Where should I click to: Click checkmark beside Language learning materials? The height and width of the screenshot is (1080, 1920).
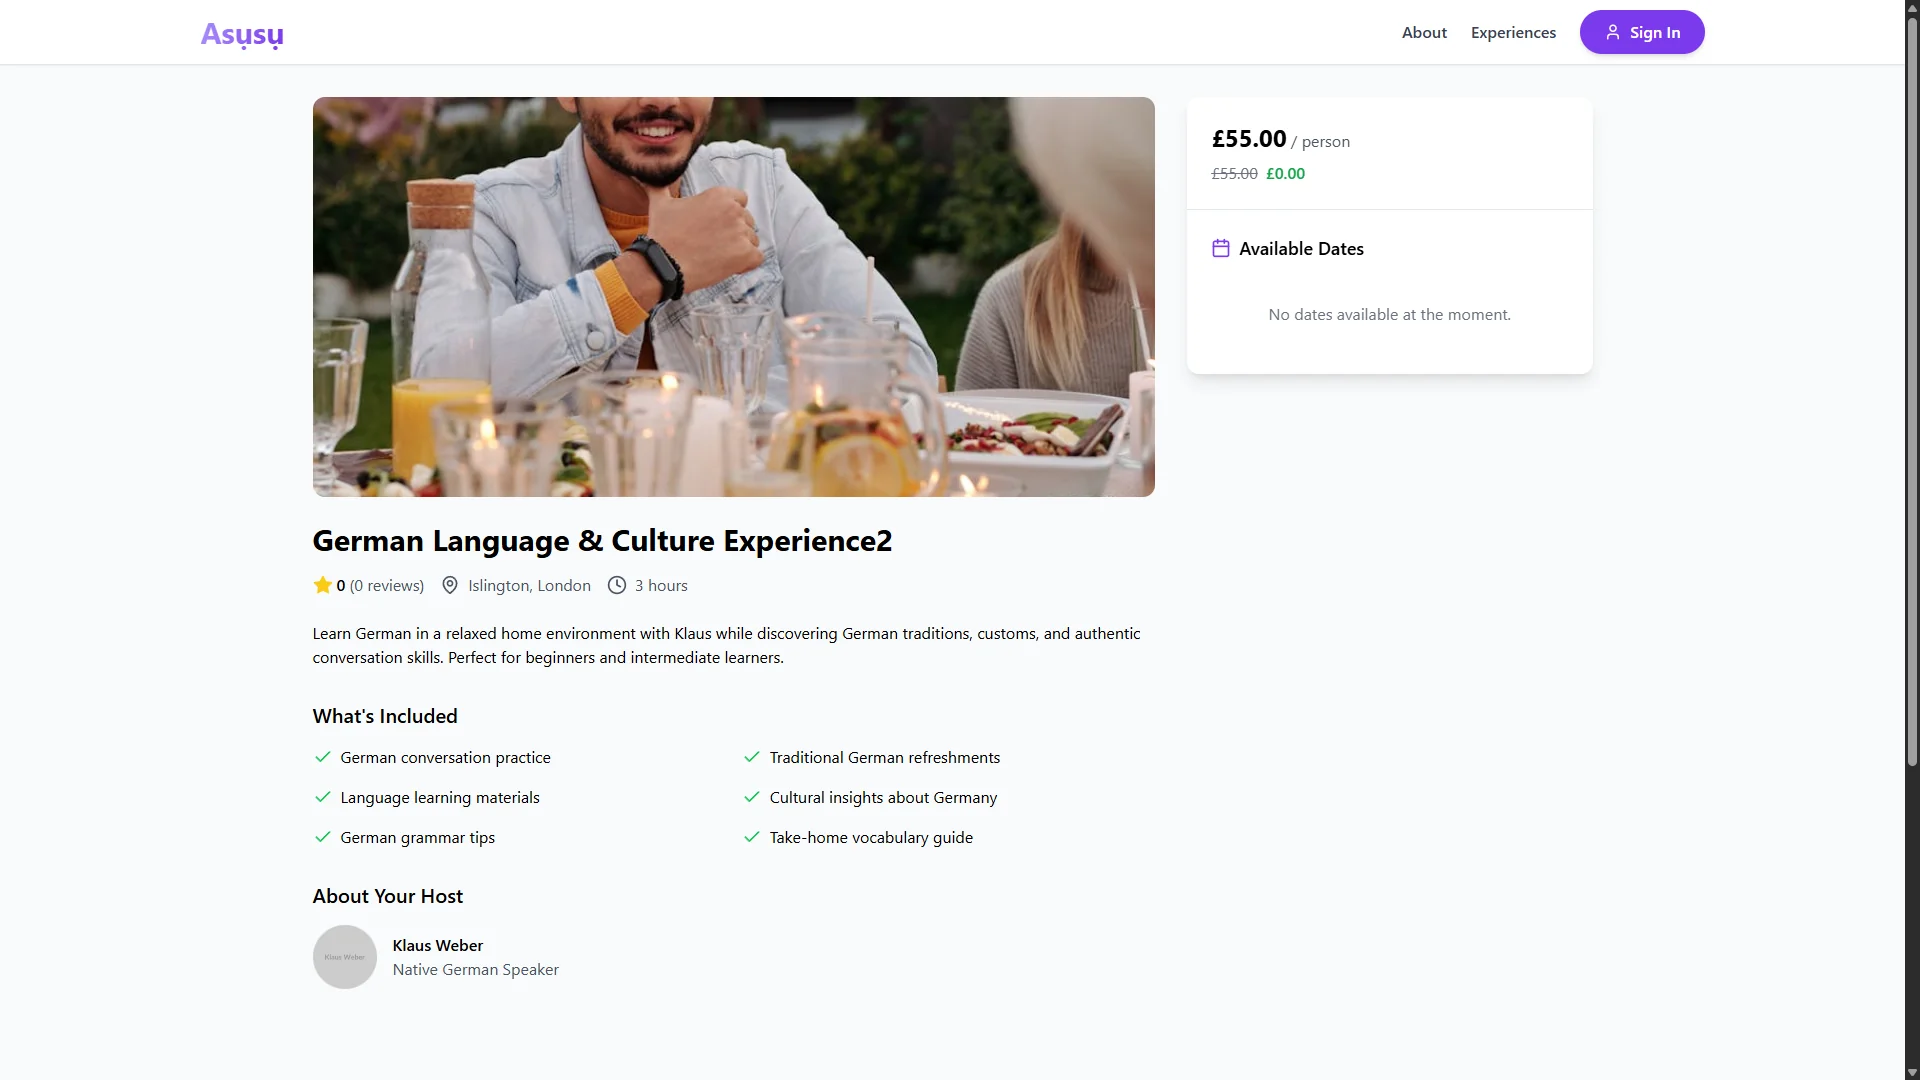coord(322,797)
